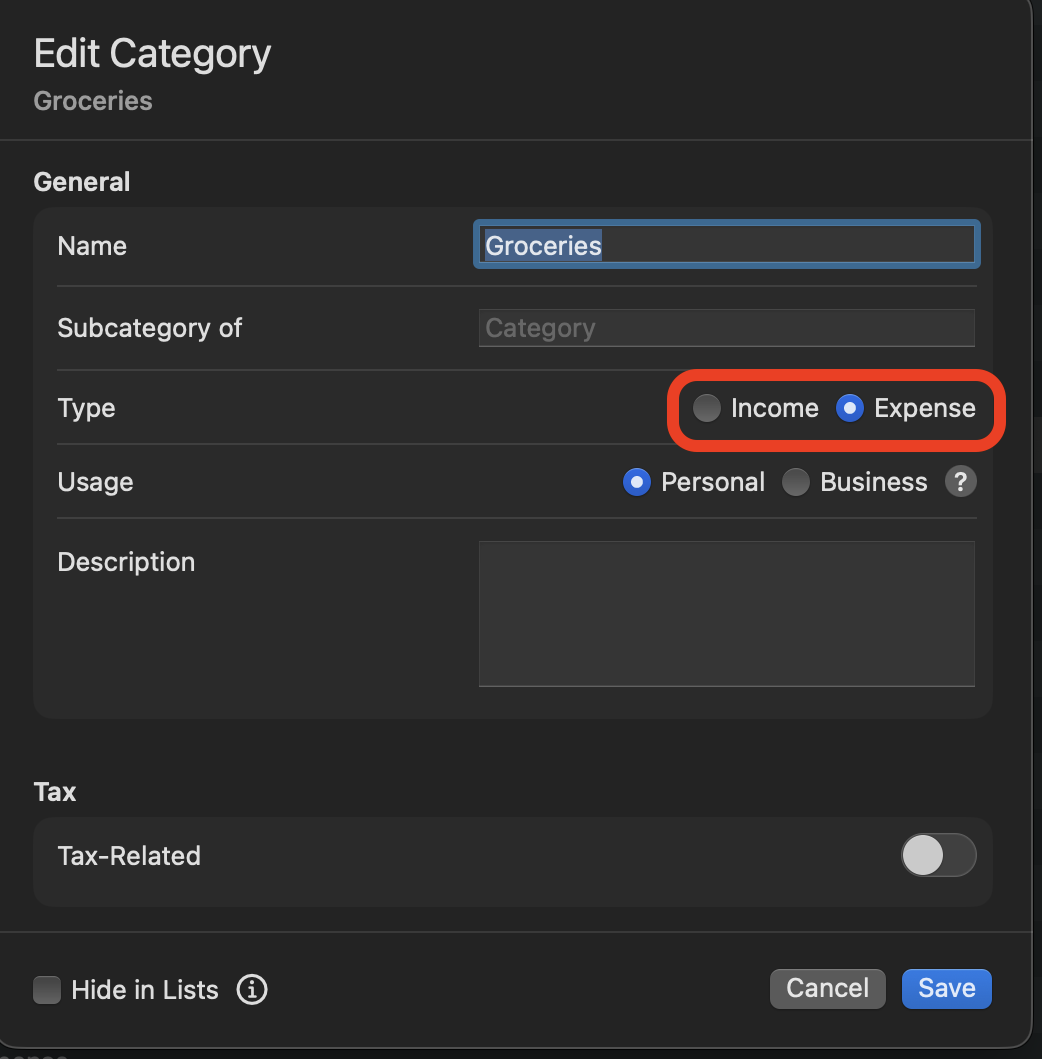Choose Business usage option
Viewport: 1042px width, 1059px height.
pyautogui.click(x=796, y=482)
